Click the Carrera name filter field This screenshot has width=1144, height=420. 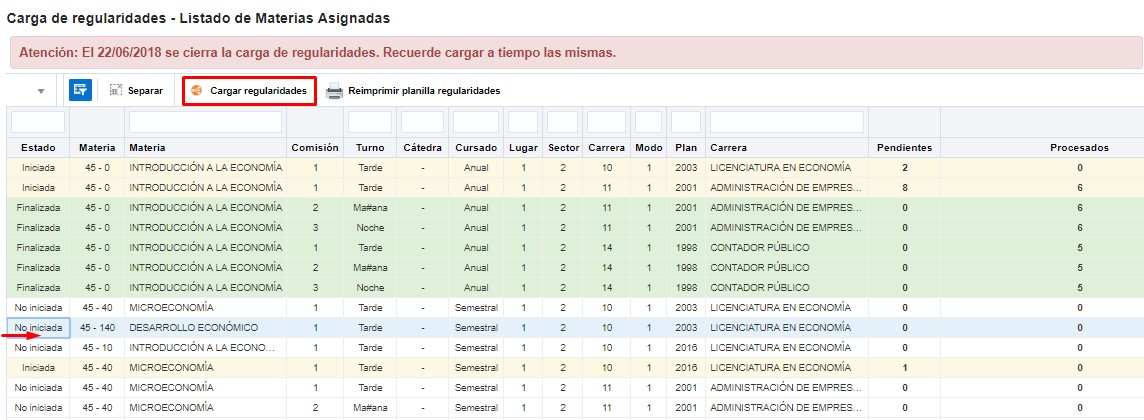pyautogui.click(x=786, y=122)
